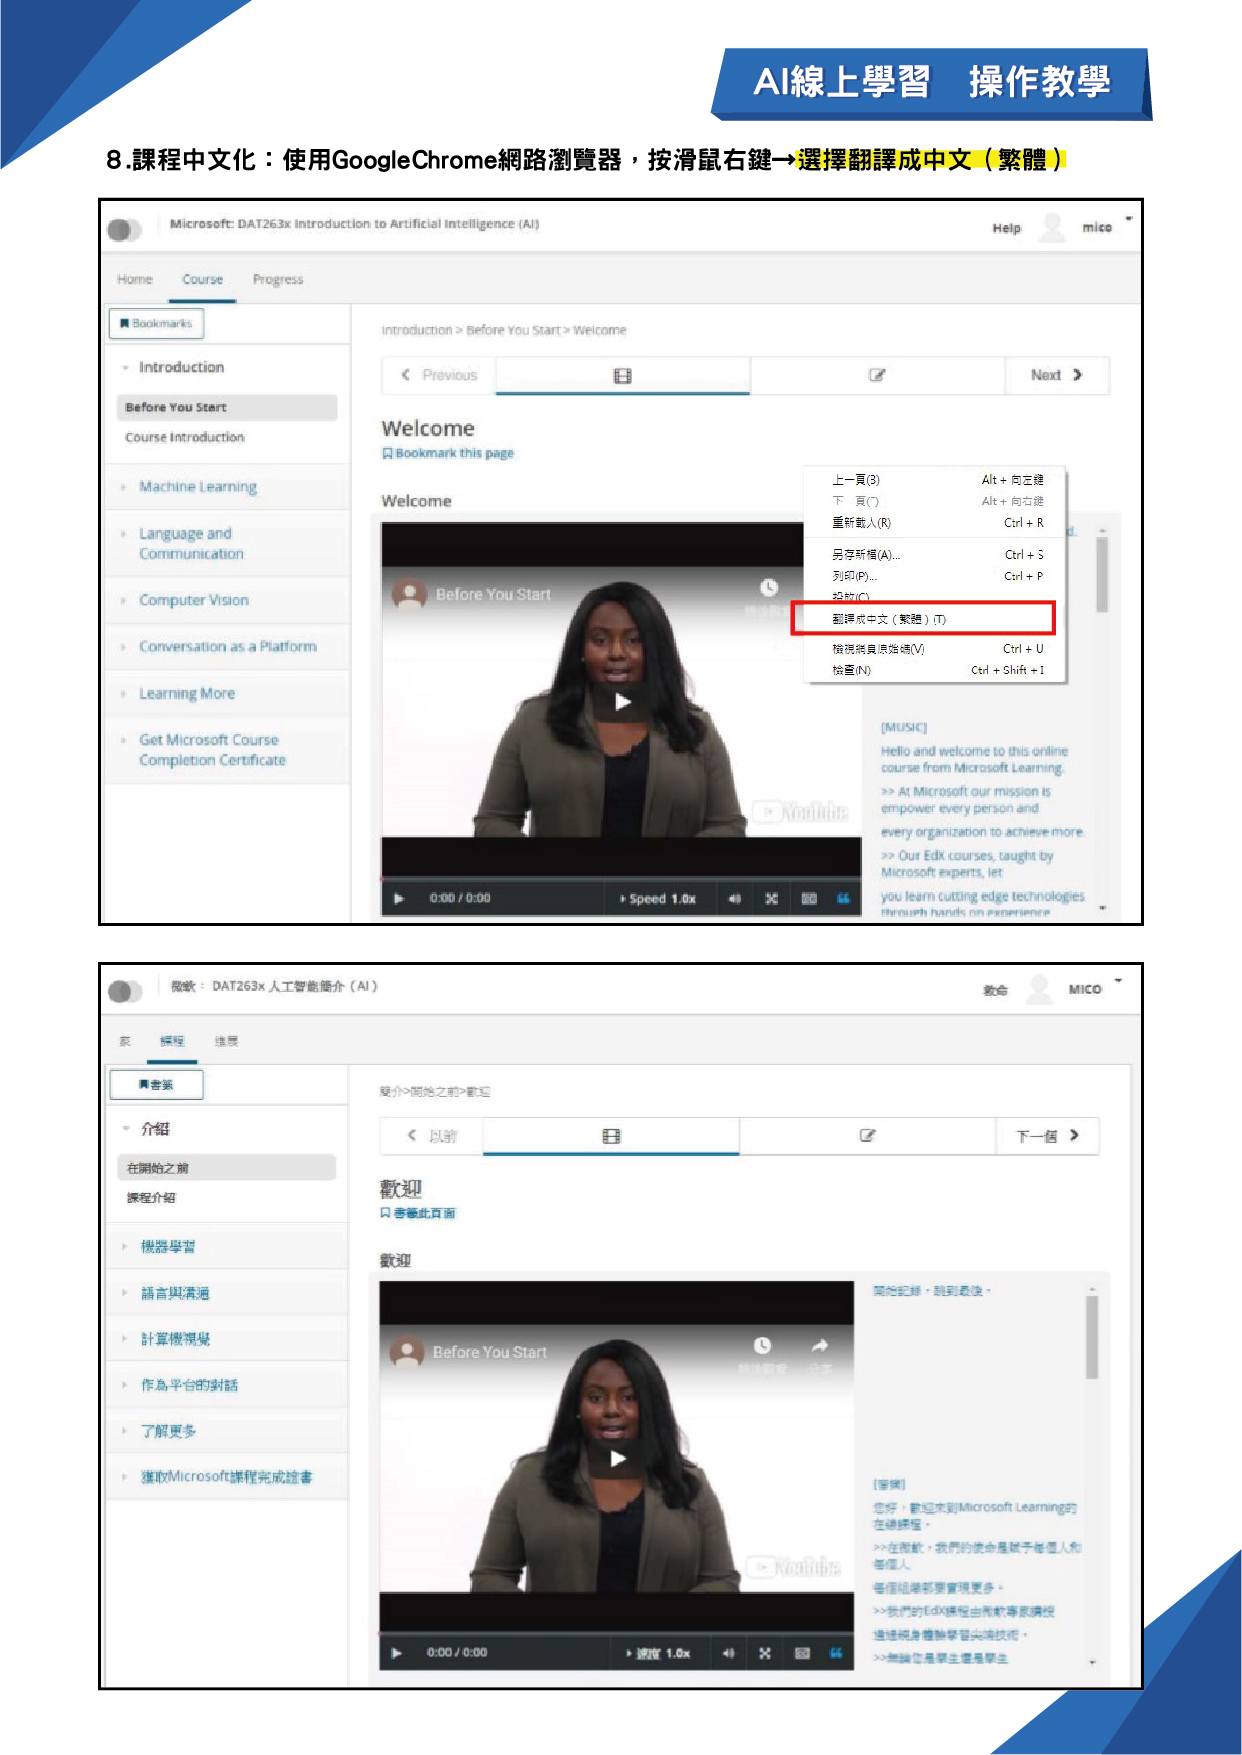Select the video filmstrip unit tab in English screenshot
Image resolution: width=1242 pixels, height=1755 pixels.
pyautogui.click(x=622, y=376)
